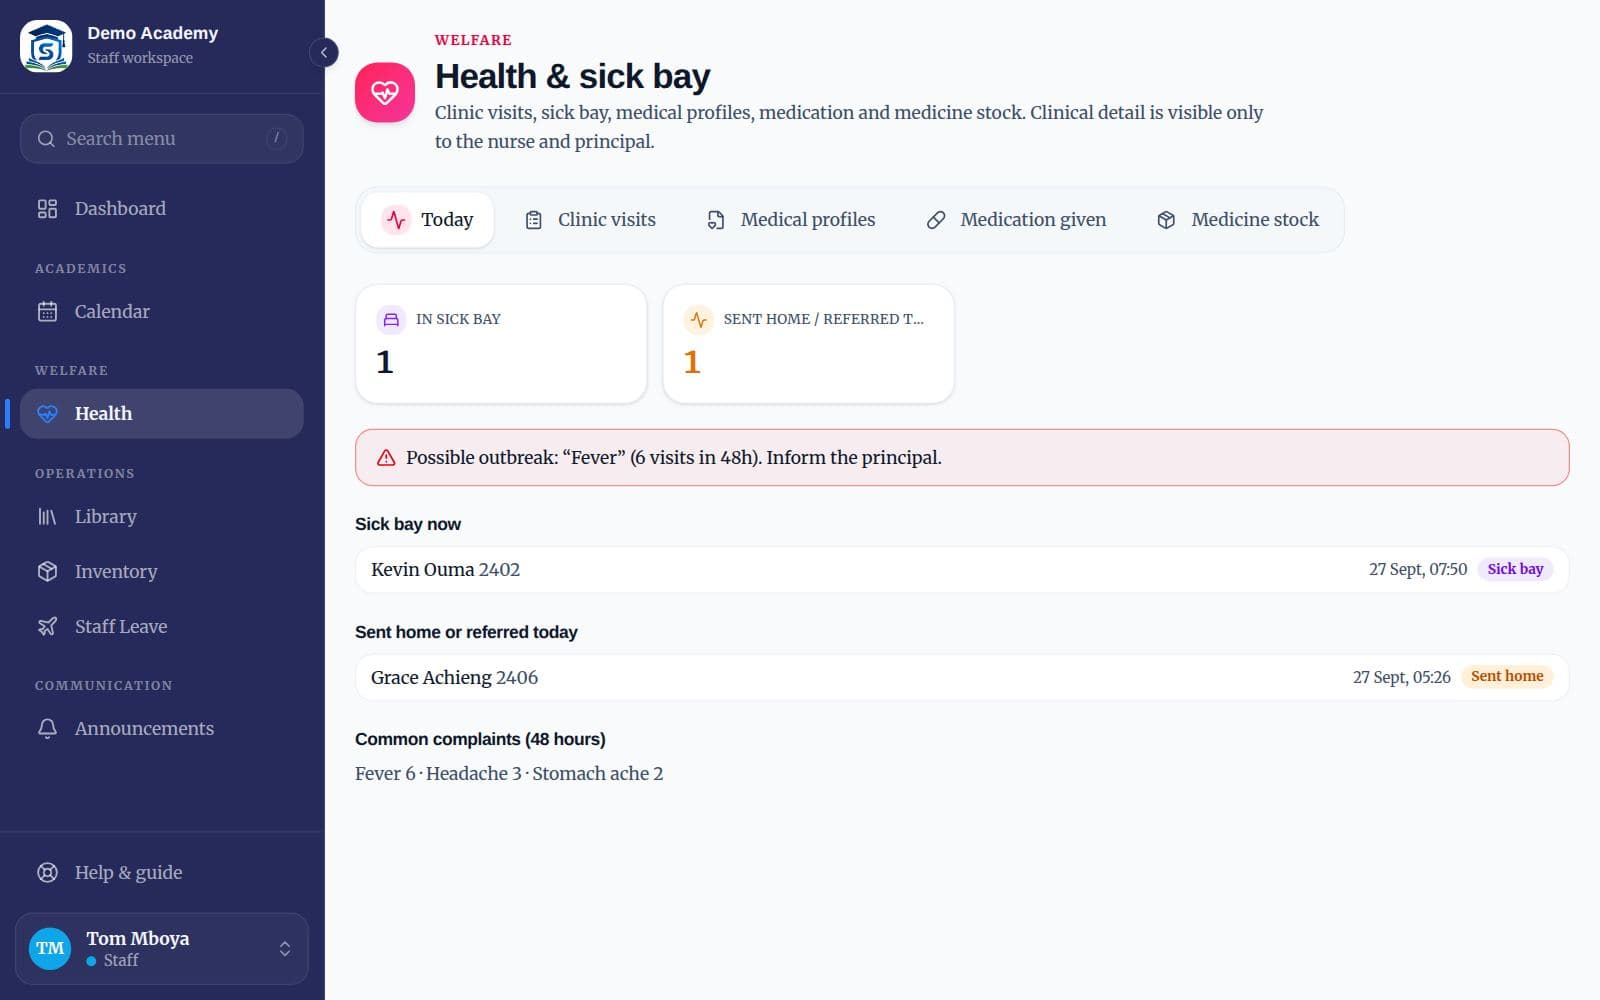Click the Demo Academy logo icon
Viewport: 1600px width, 1000px height.
(x=46, y=46)
